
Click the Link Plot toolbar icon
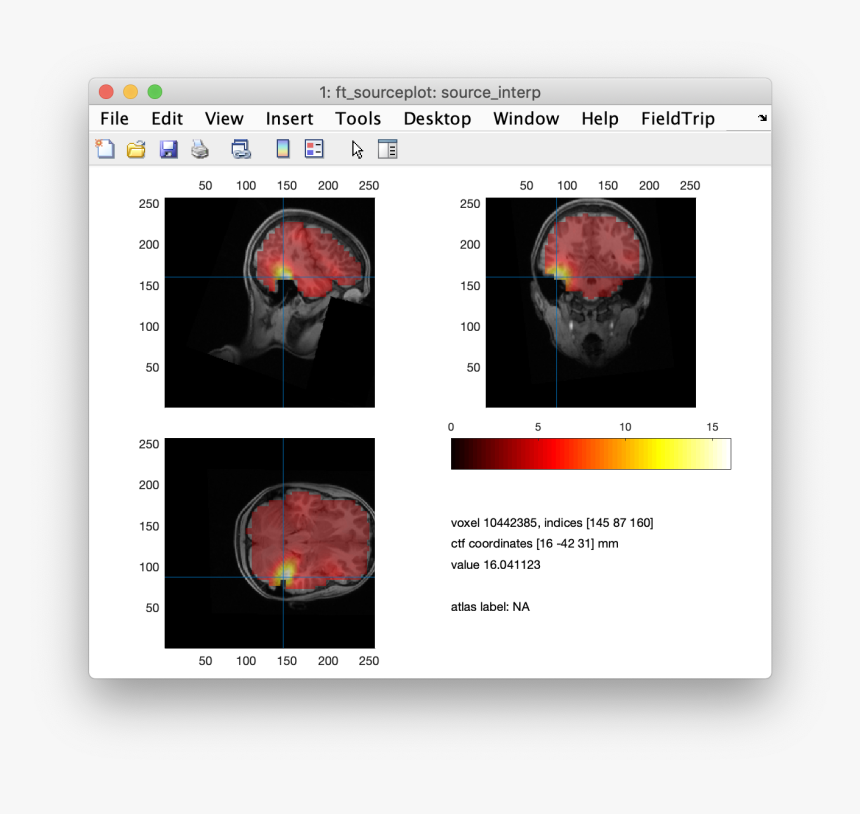tap(241, 149)
